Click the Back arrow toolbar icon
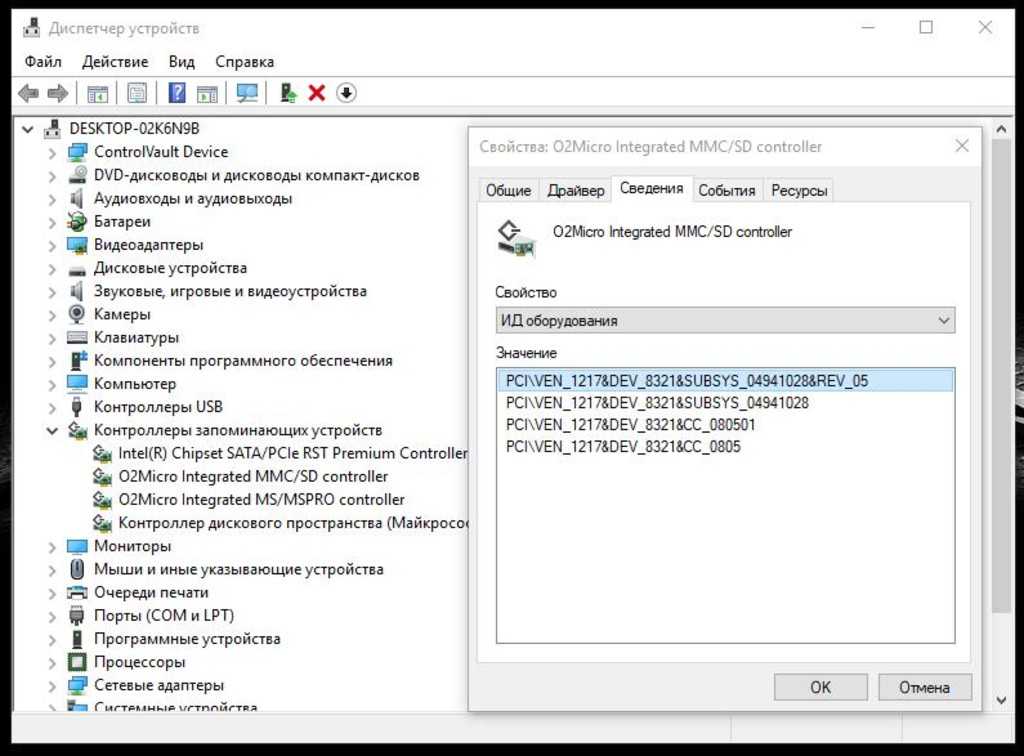1024x756 pixels. pyautogui.click(x=28, y=93)
